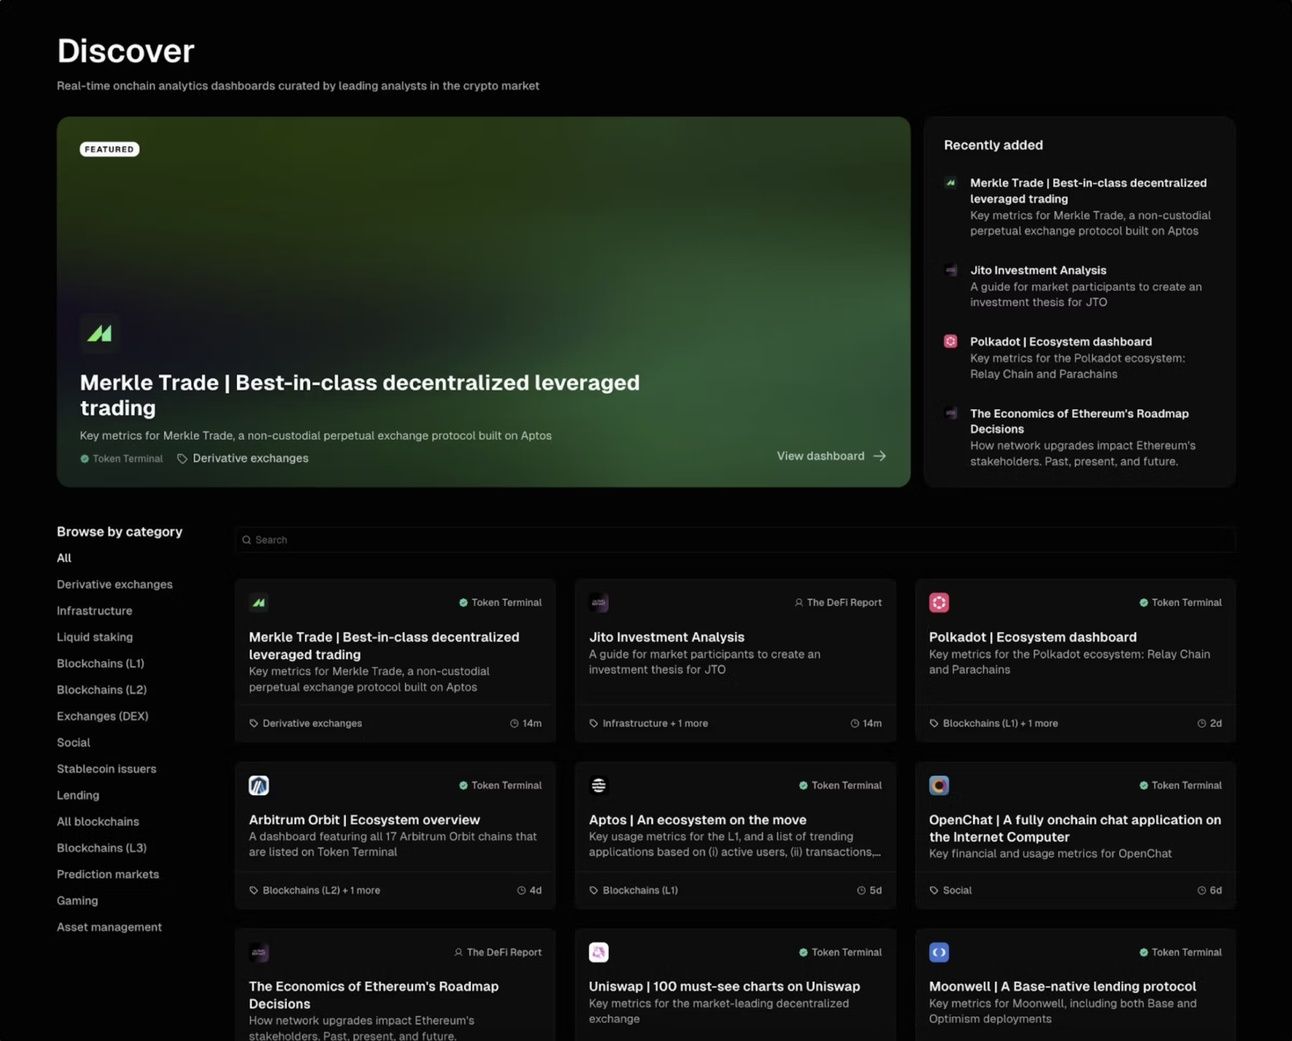Click the tag icon beside Derivative exchanges in banner

tap(182, 459)
